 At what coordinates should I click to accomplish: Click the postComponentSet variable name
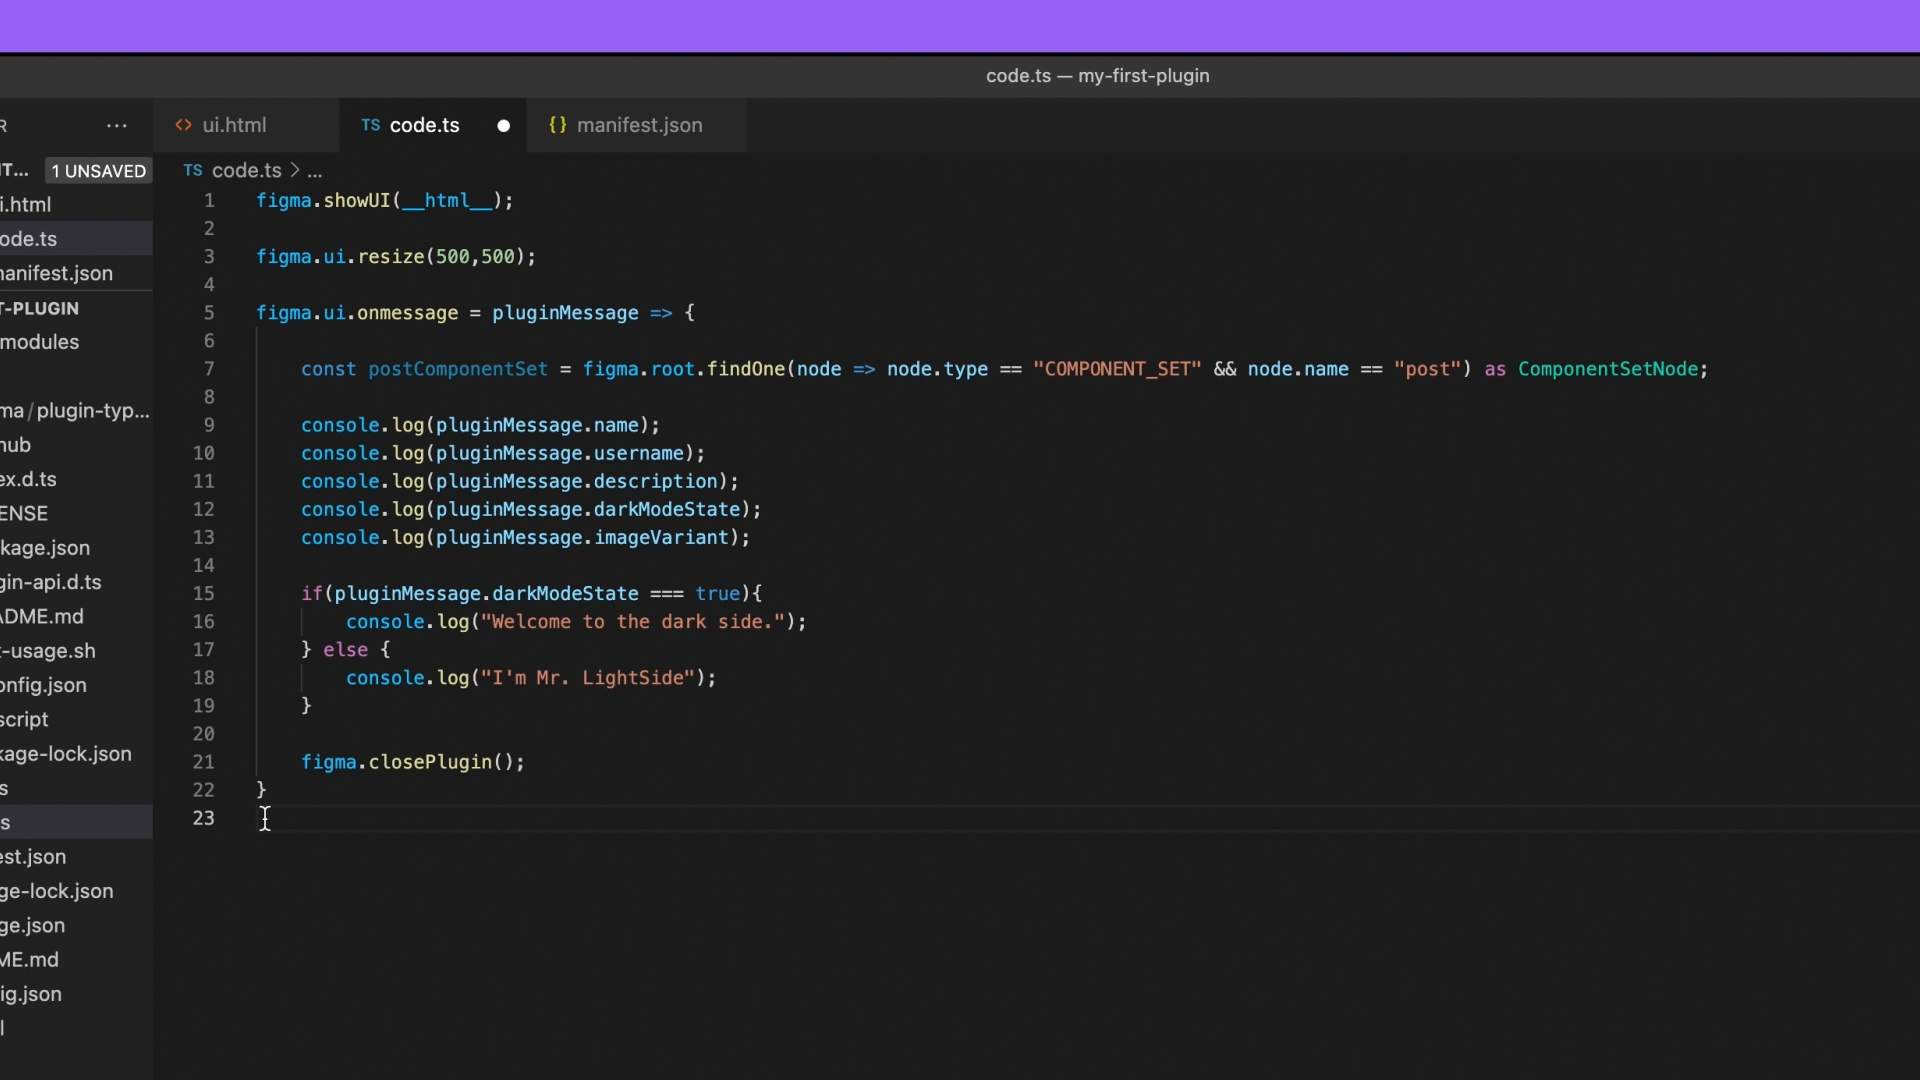point(458,369)
